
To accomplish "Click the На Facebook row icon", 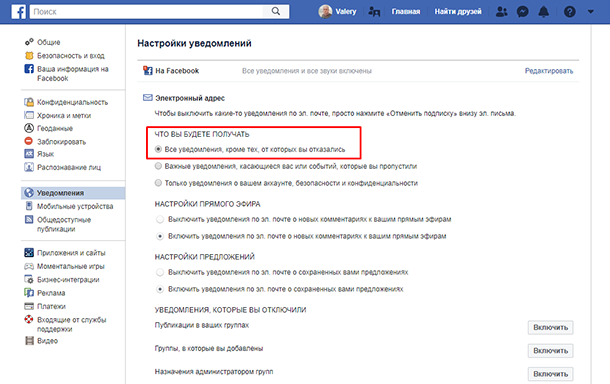I will pyautogui.click(x=147, y=70).
